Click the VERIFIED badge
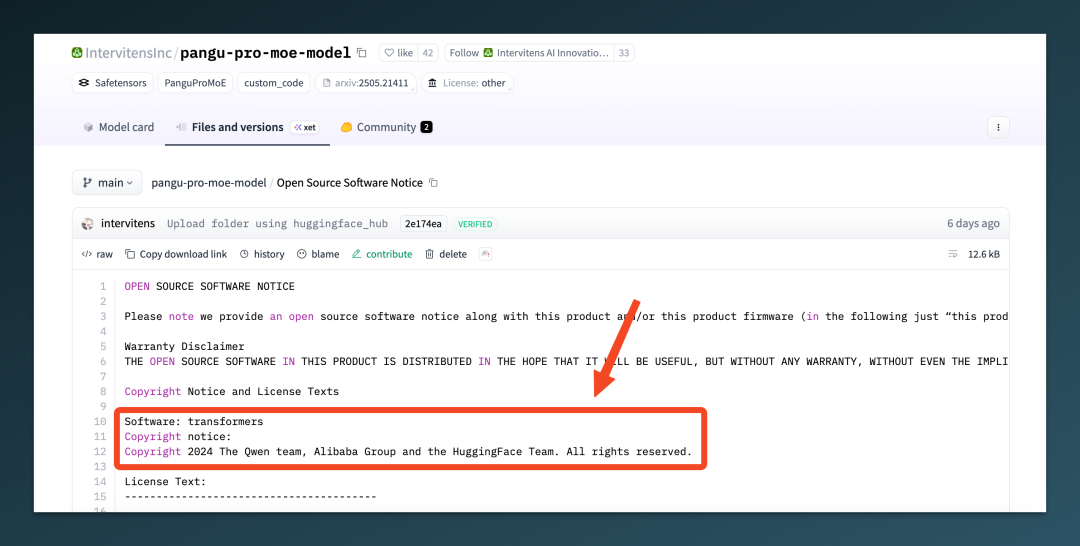 pos(475,224)
